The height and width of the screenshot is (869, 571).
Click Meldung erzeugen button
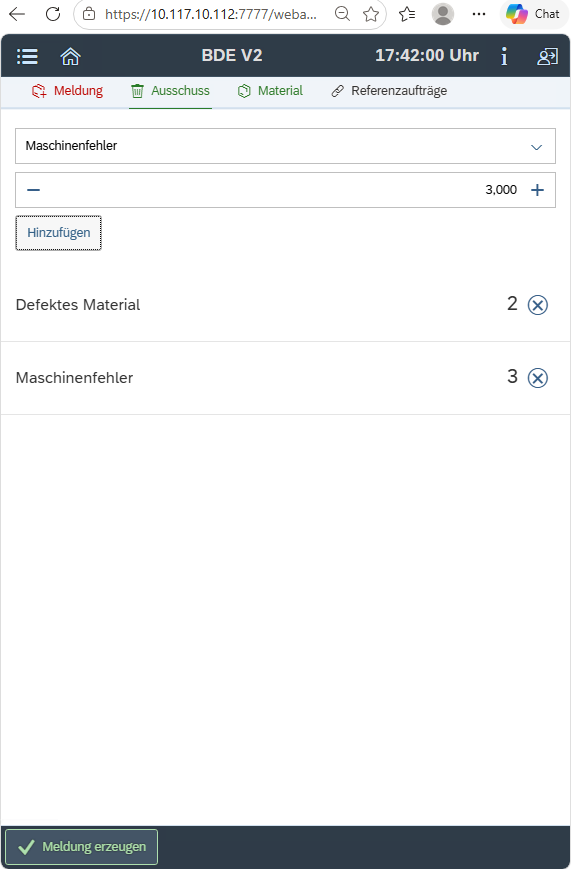[x=81, y=847]
